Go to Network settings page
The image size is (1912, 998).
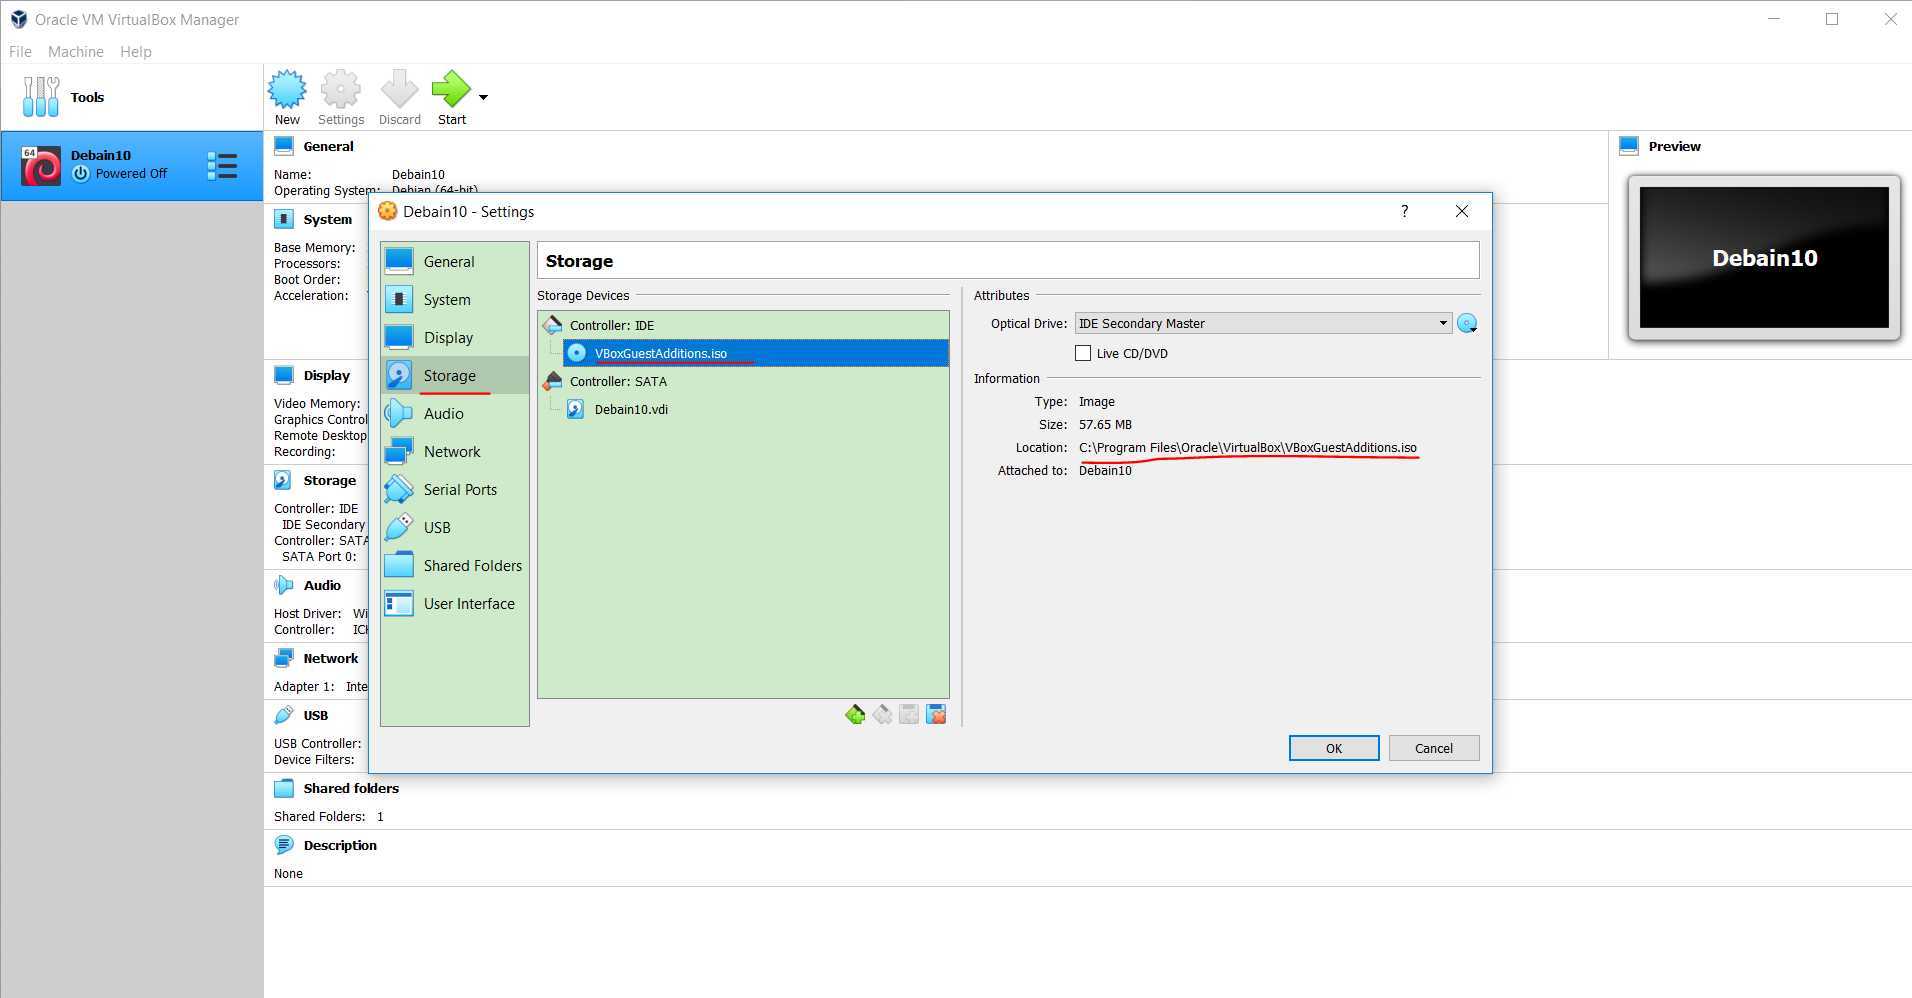(455, 451)
